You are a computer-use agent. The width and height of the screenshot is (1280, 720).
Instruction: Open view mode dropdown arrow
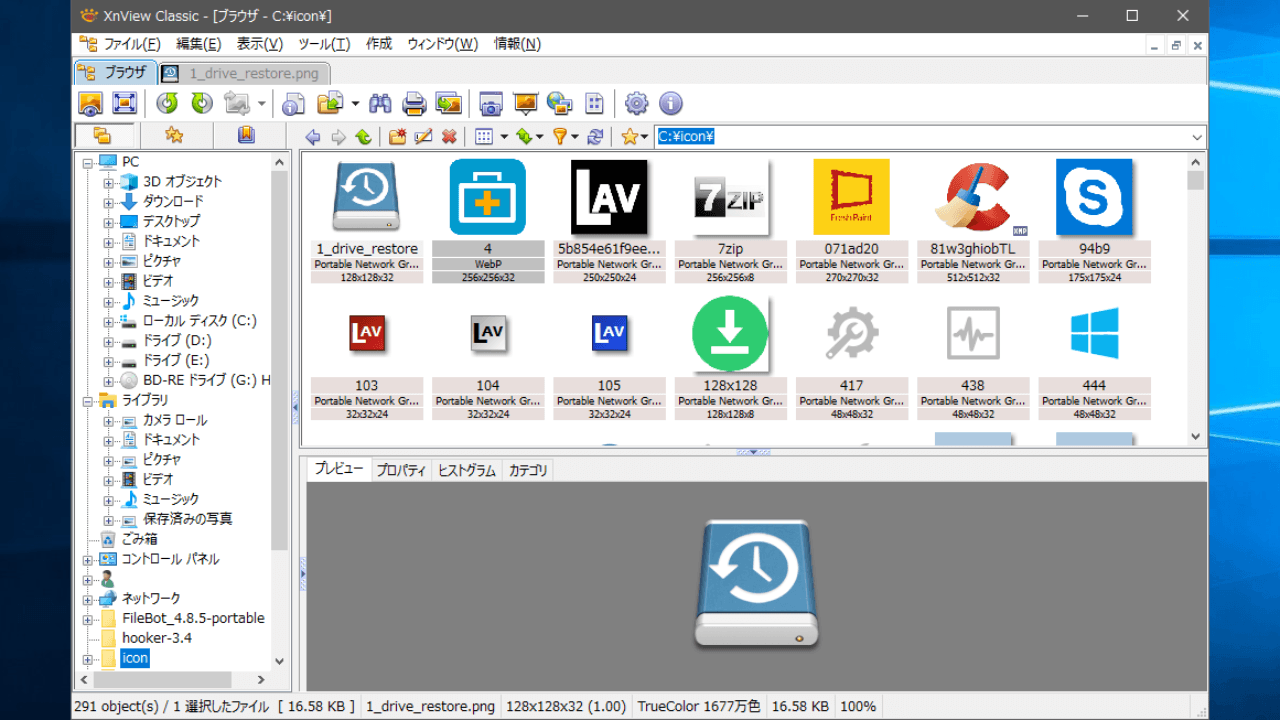pyautogui.click(x=504, y=137)
